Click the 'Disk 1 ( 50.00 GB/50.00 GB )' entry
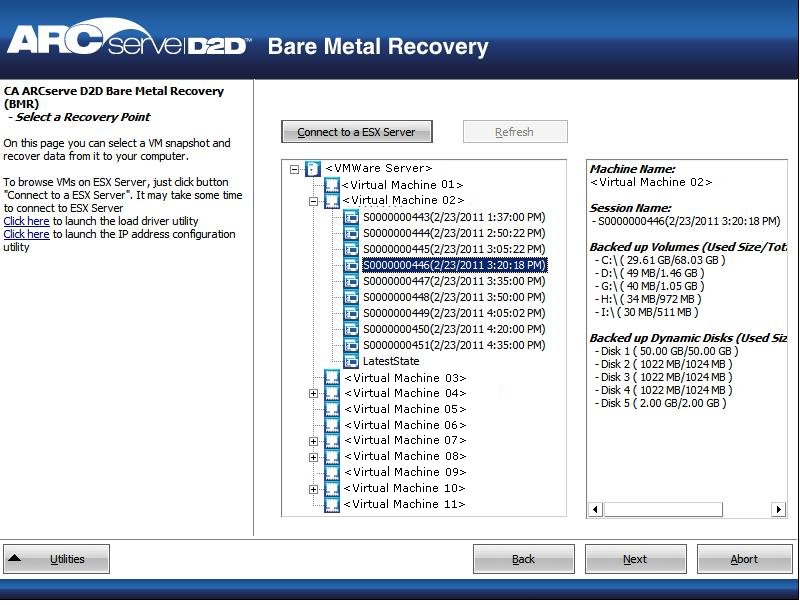The width and height of the screenshot is (800, 605). 666,351
